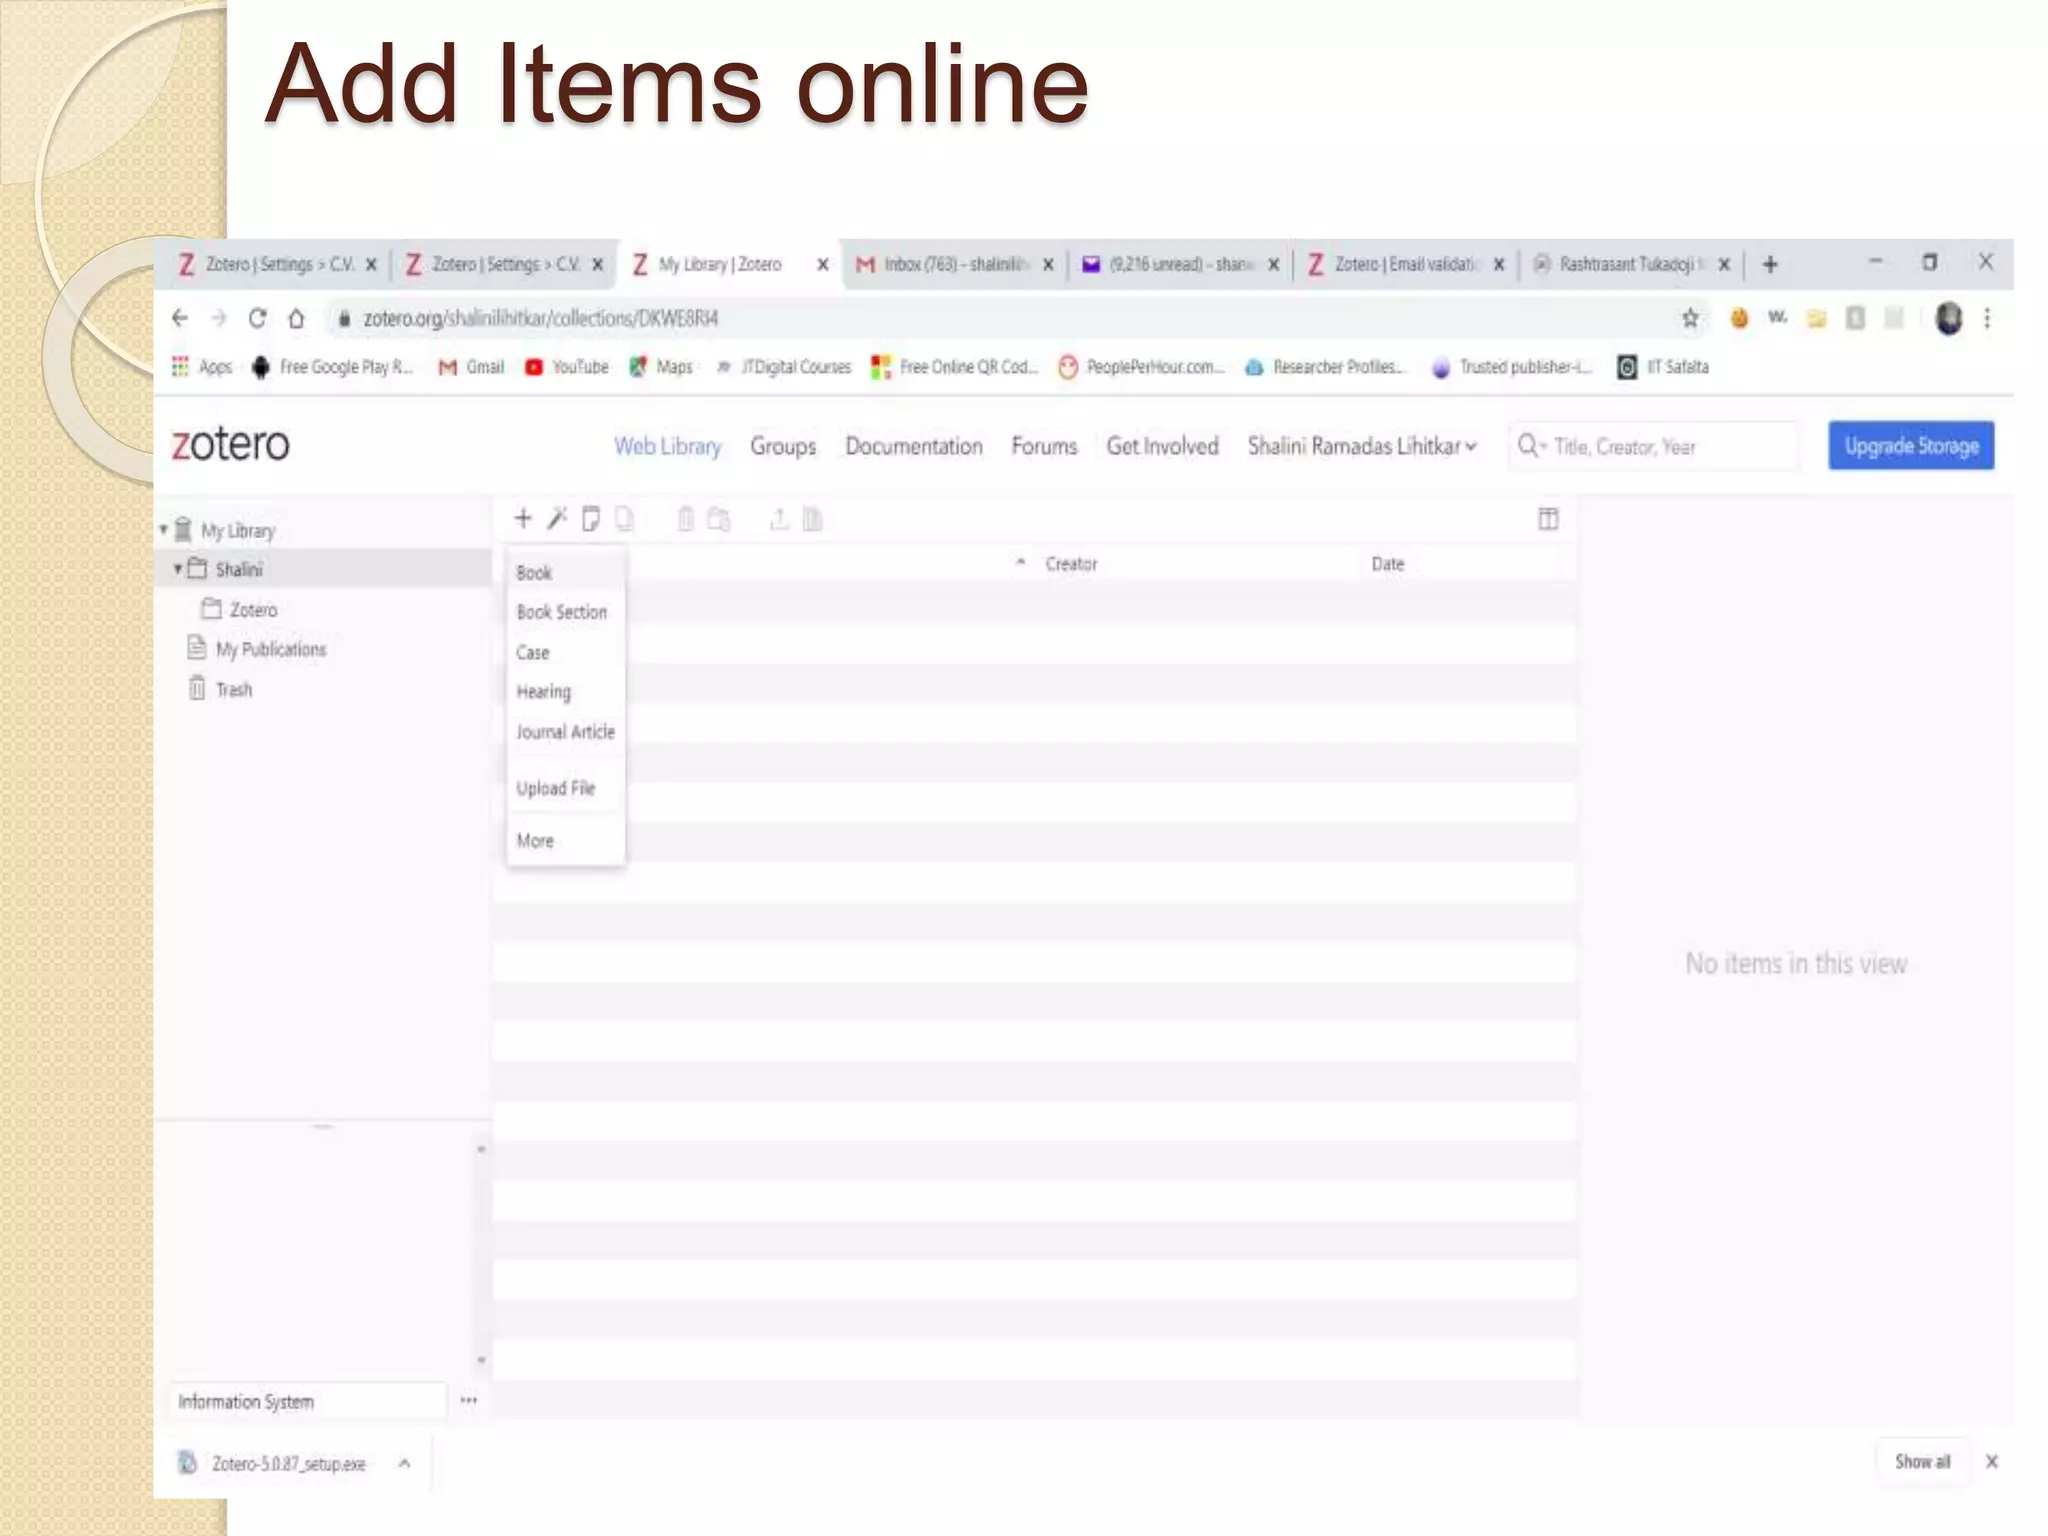Open the Trash in sidebar
The height and width of the screenshot is (1536, 2048).
click(x=233, y=689)
